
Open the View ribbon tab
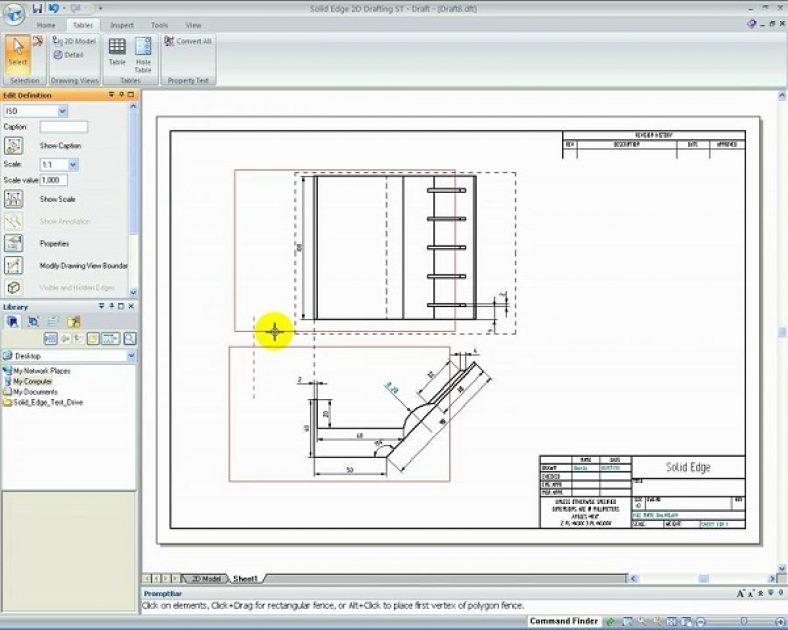[193, 25]
